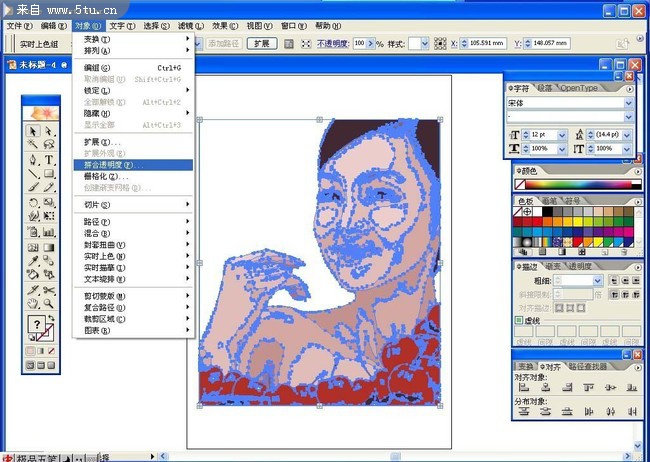Choose 栅格化 menu entry
The height and width of the screenshot is (462, 650).
click(133, 176)
